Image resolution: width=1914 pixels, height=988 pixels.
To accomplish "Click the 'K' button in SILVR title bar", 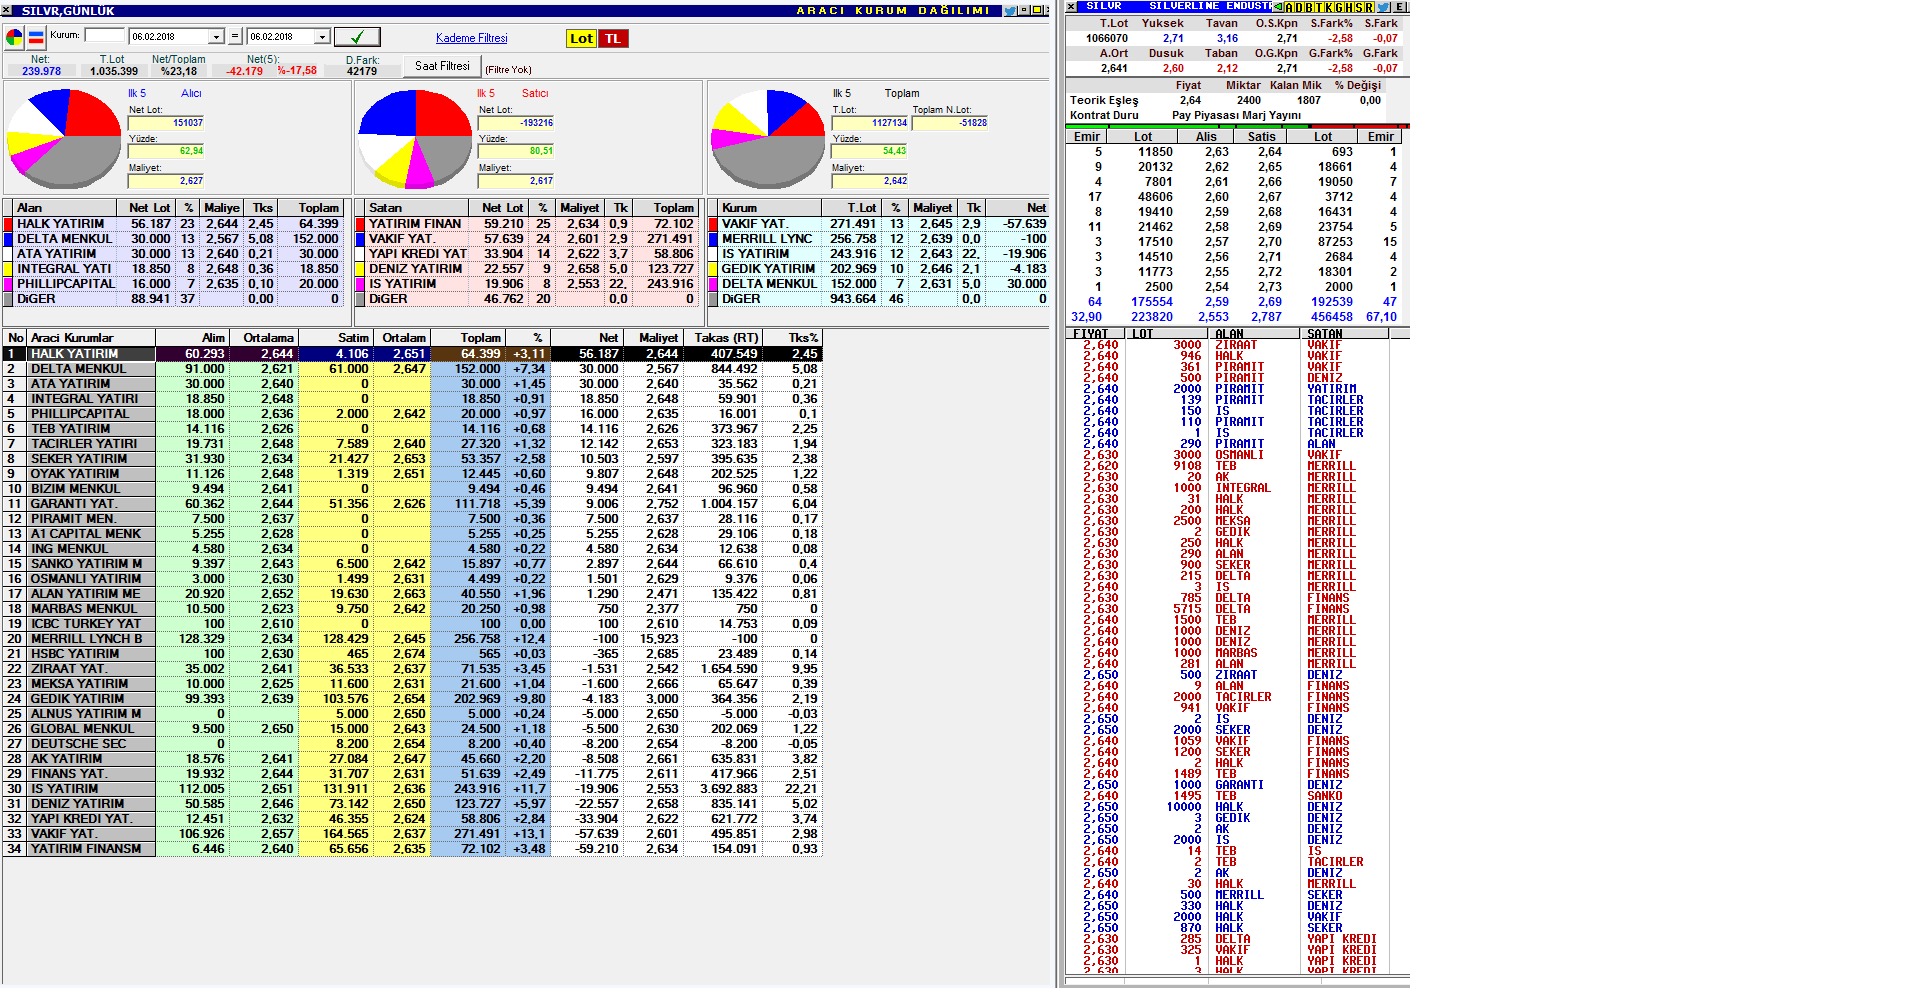I will (x=1329, y=7).
